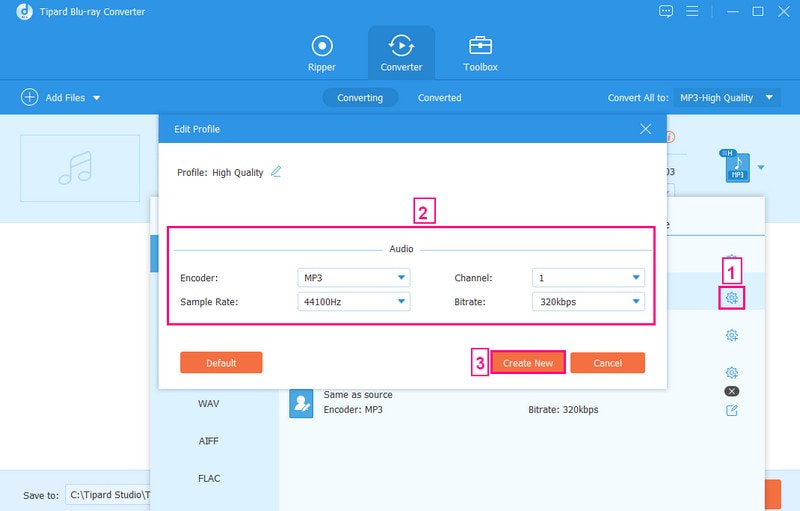Image resolution: width=800 pixels, height=511 pixels.
Task: Click the Add Files plus icon
Action: [x=30, y=97]
